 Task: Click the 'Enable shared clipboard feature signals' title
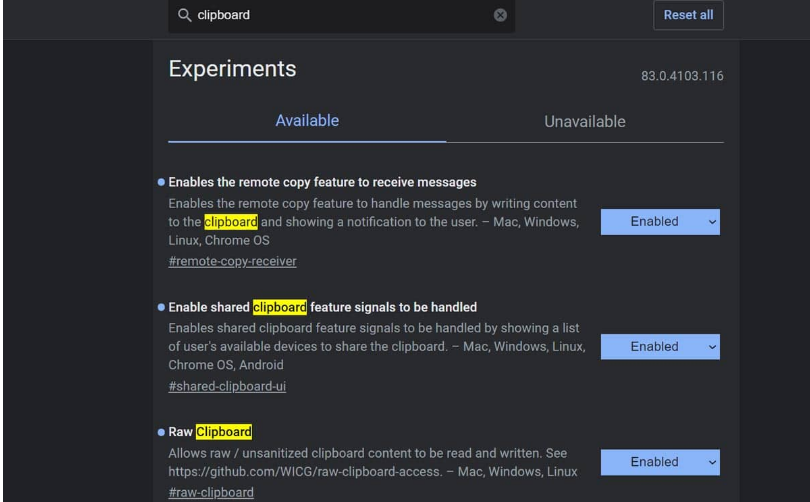[x=322, y=307]
